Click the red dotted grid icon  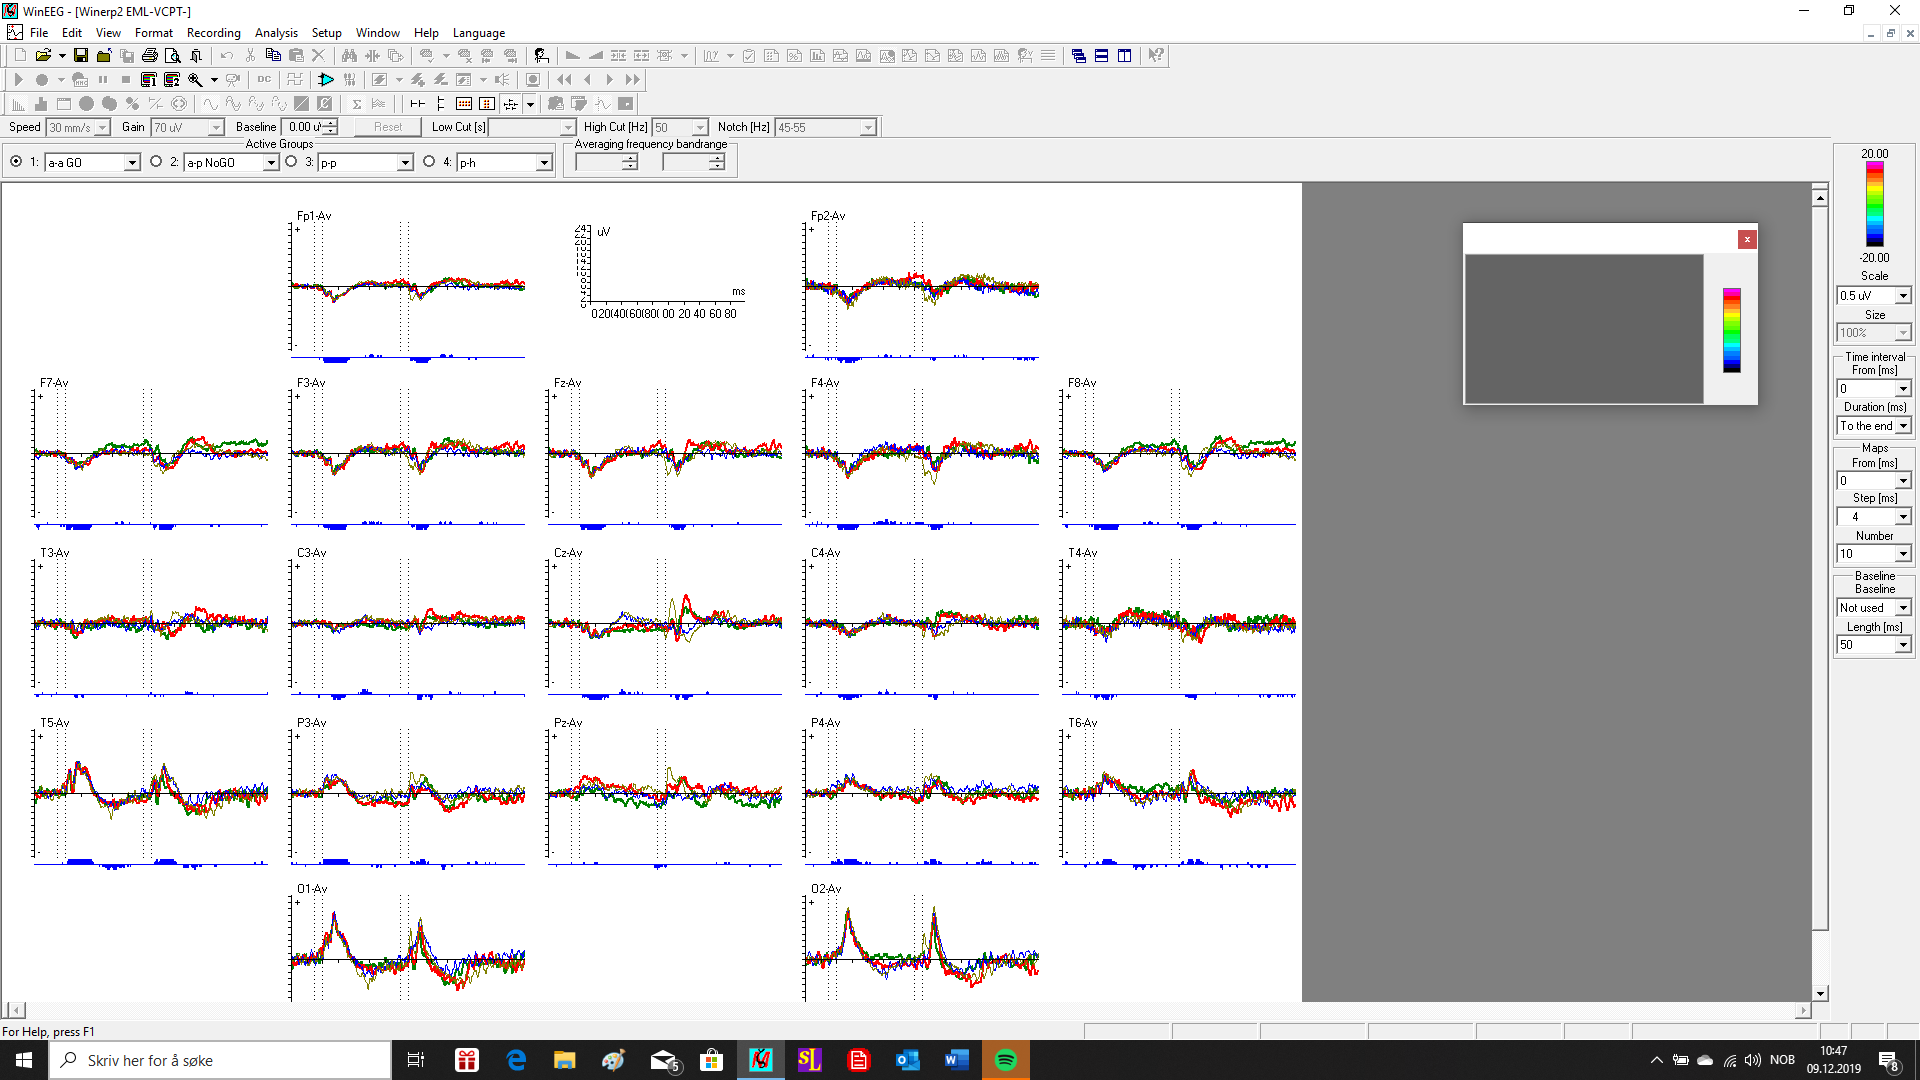464,104
